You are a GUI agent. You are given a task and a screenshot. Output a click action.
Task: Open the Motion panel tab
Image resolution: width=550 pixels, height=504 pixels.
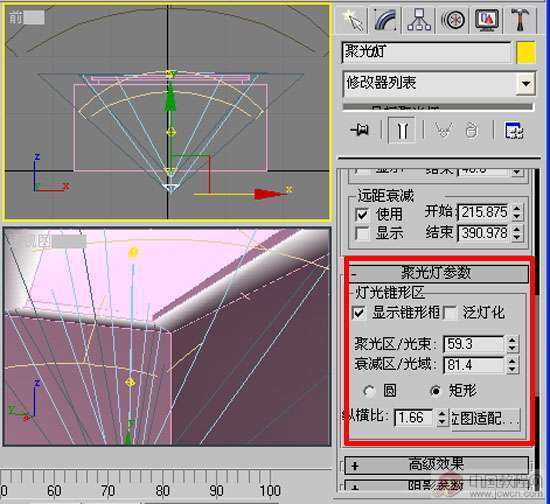tap(453, 20)
